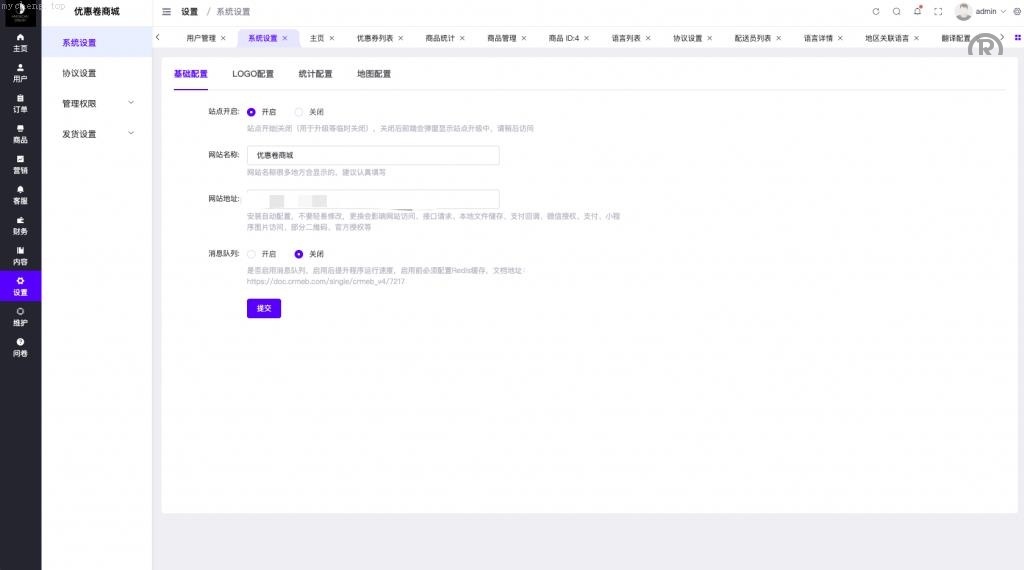The image size is (1024, 570).
Task: Click the refresh icon in top bar
Action: tap(876, 12)
